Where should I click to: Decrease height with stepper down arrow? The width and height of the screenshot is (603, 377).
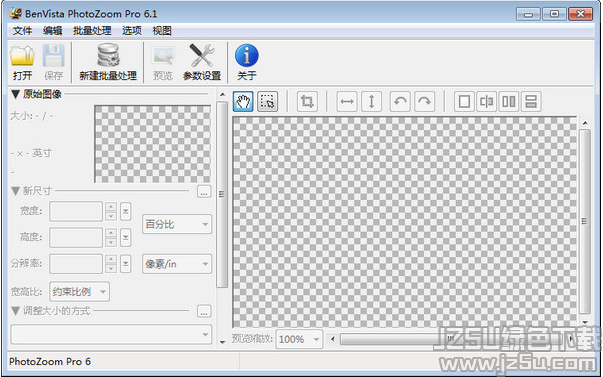coord(111,242)
